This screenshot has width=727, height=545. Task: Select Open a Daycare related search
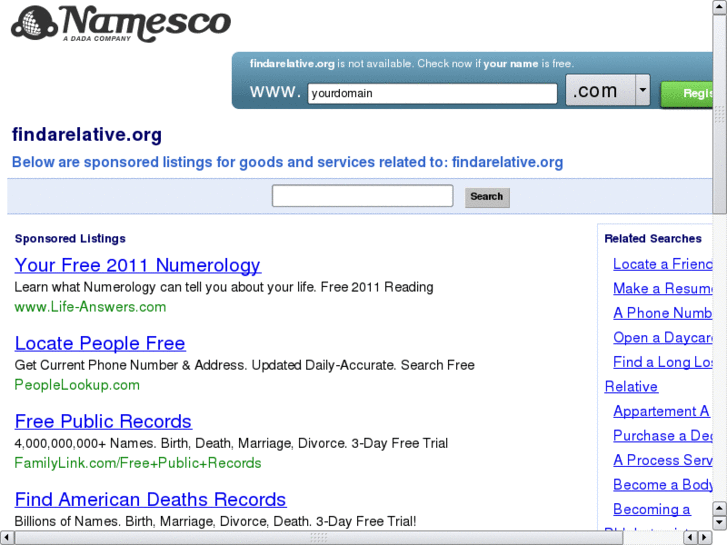click(x=663, y=338)
